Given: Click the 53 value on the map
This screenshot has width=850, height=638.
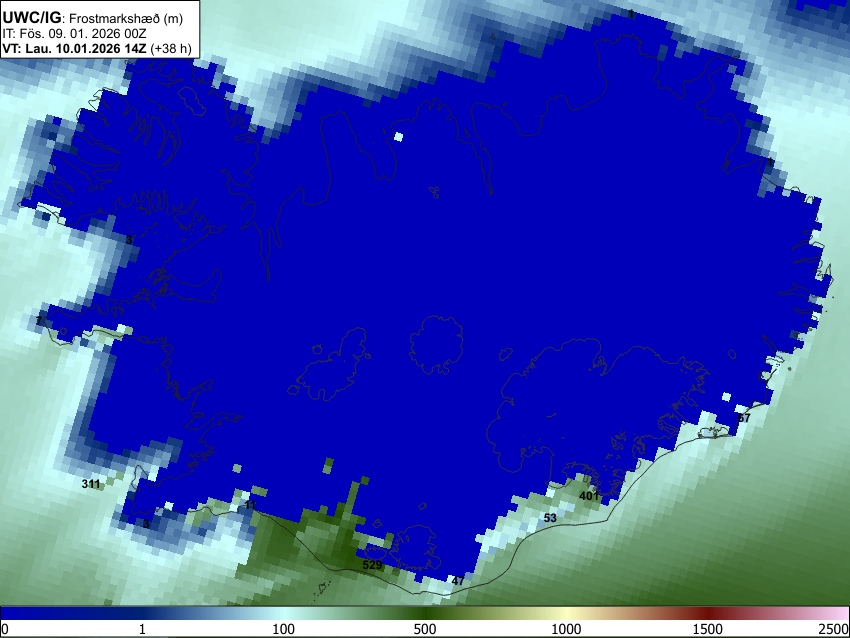Looking at the screenshot, I should click(x=550, y=518).
